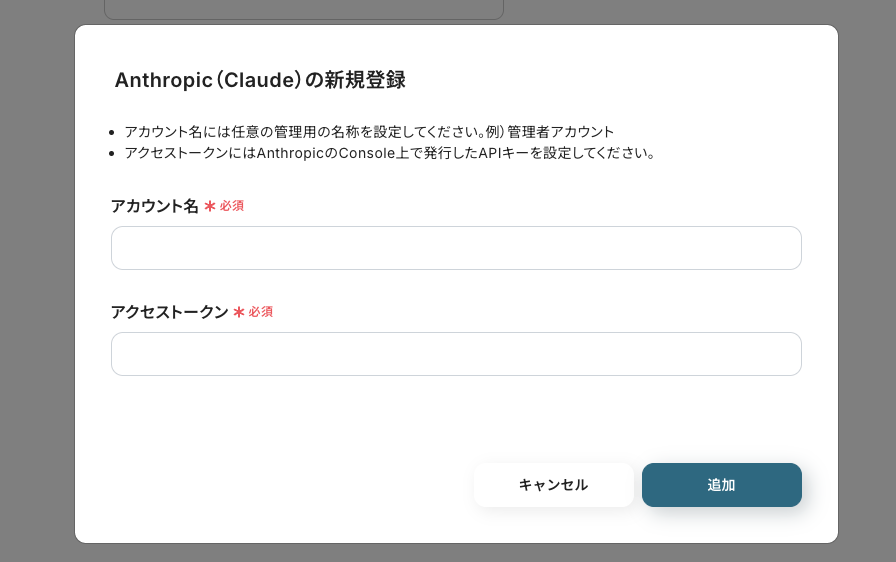Select the アカウント名 field label
Screen dimensions: 896x562
[154, 206]
